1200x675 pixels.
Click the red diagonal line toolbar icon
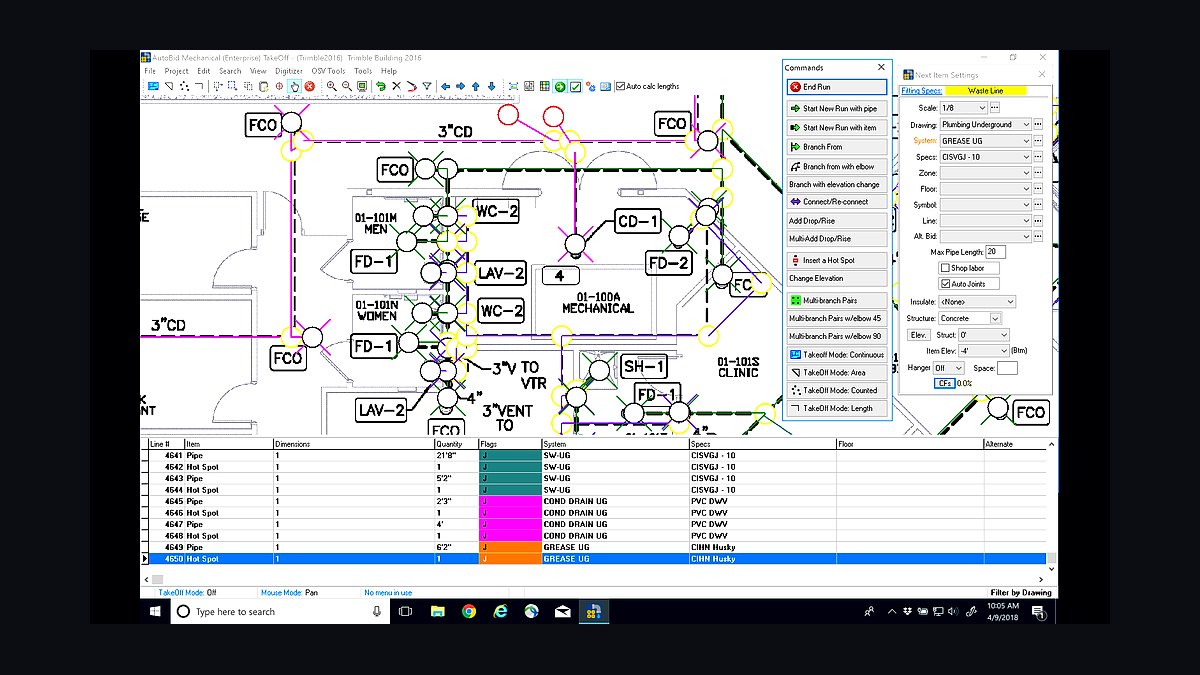pos(411,86)
